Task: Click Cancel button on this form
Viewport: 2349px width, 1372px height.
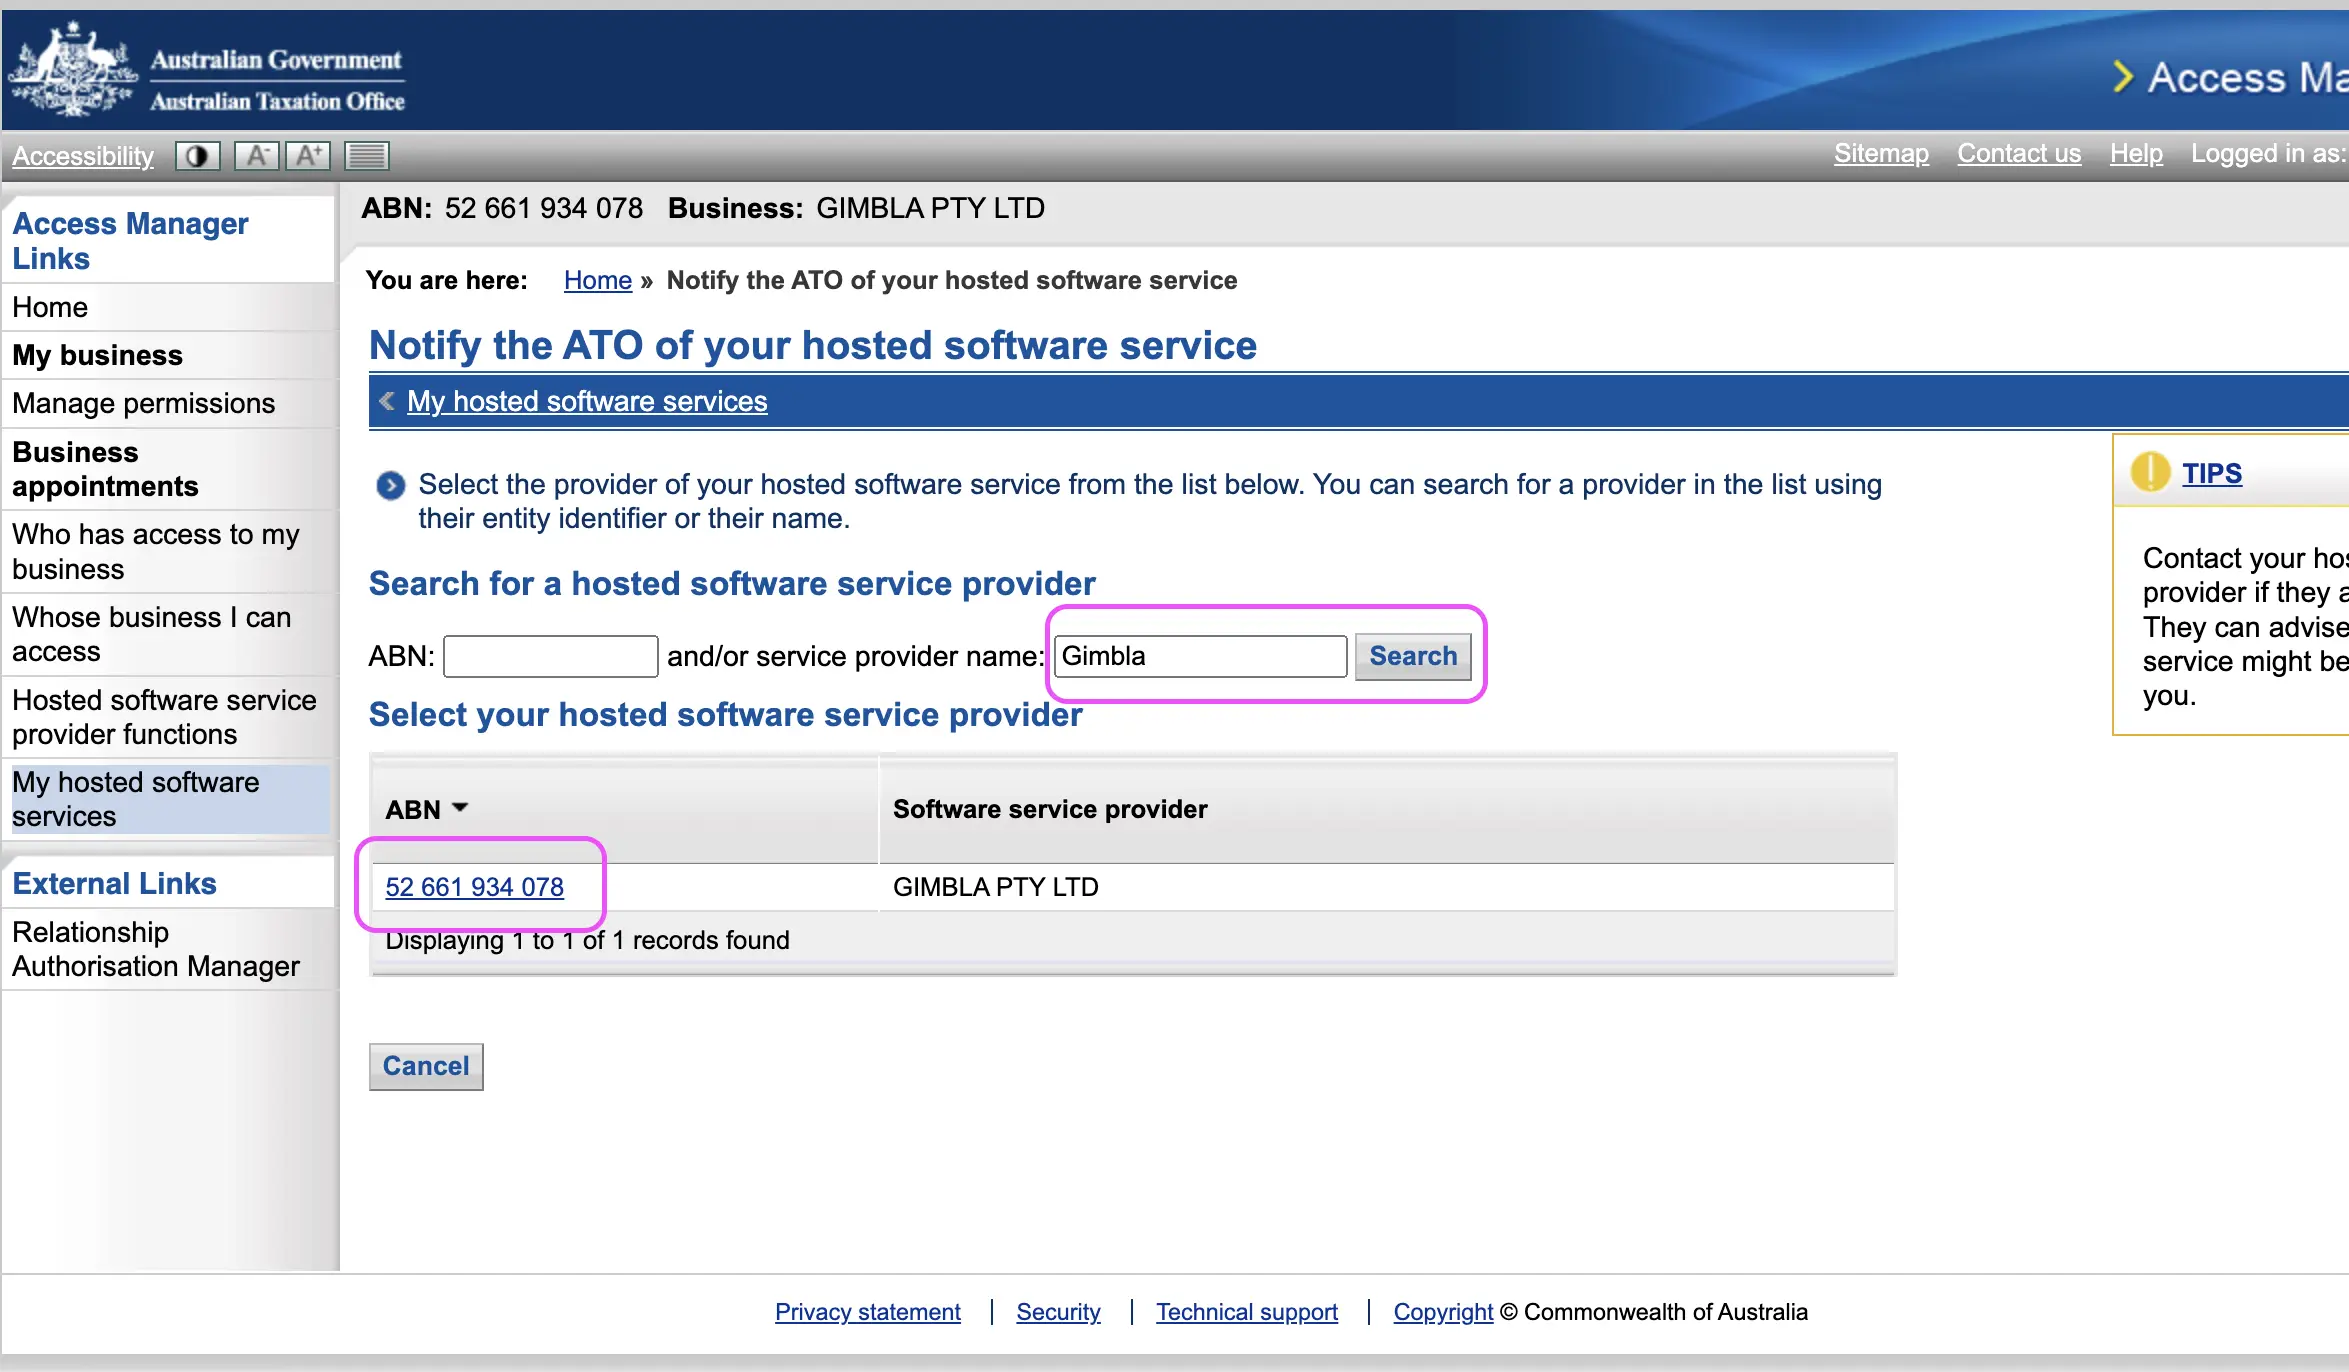Action: (426, 1065)
